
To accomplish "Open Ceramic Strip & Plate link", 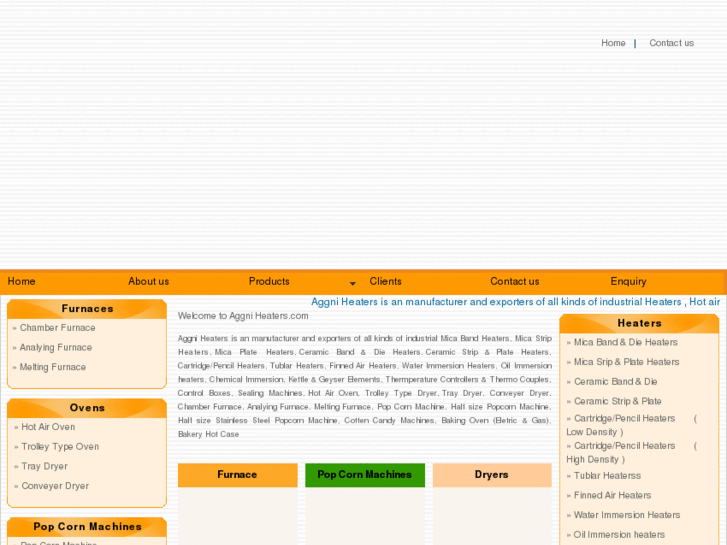I will coord(618,401).
